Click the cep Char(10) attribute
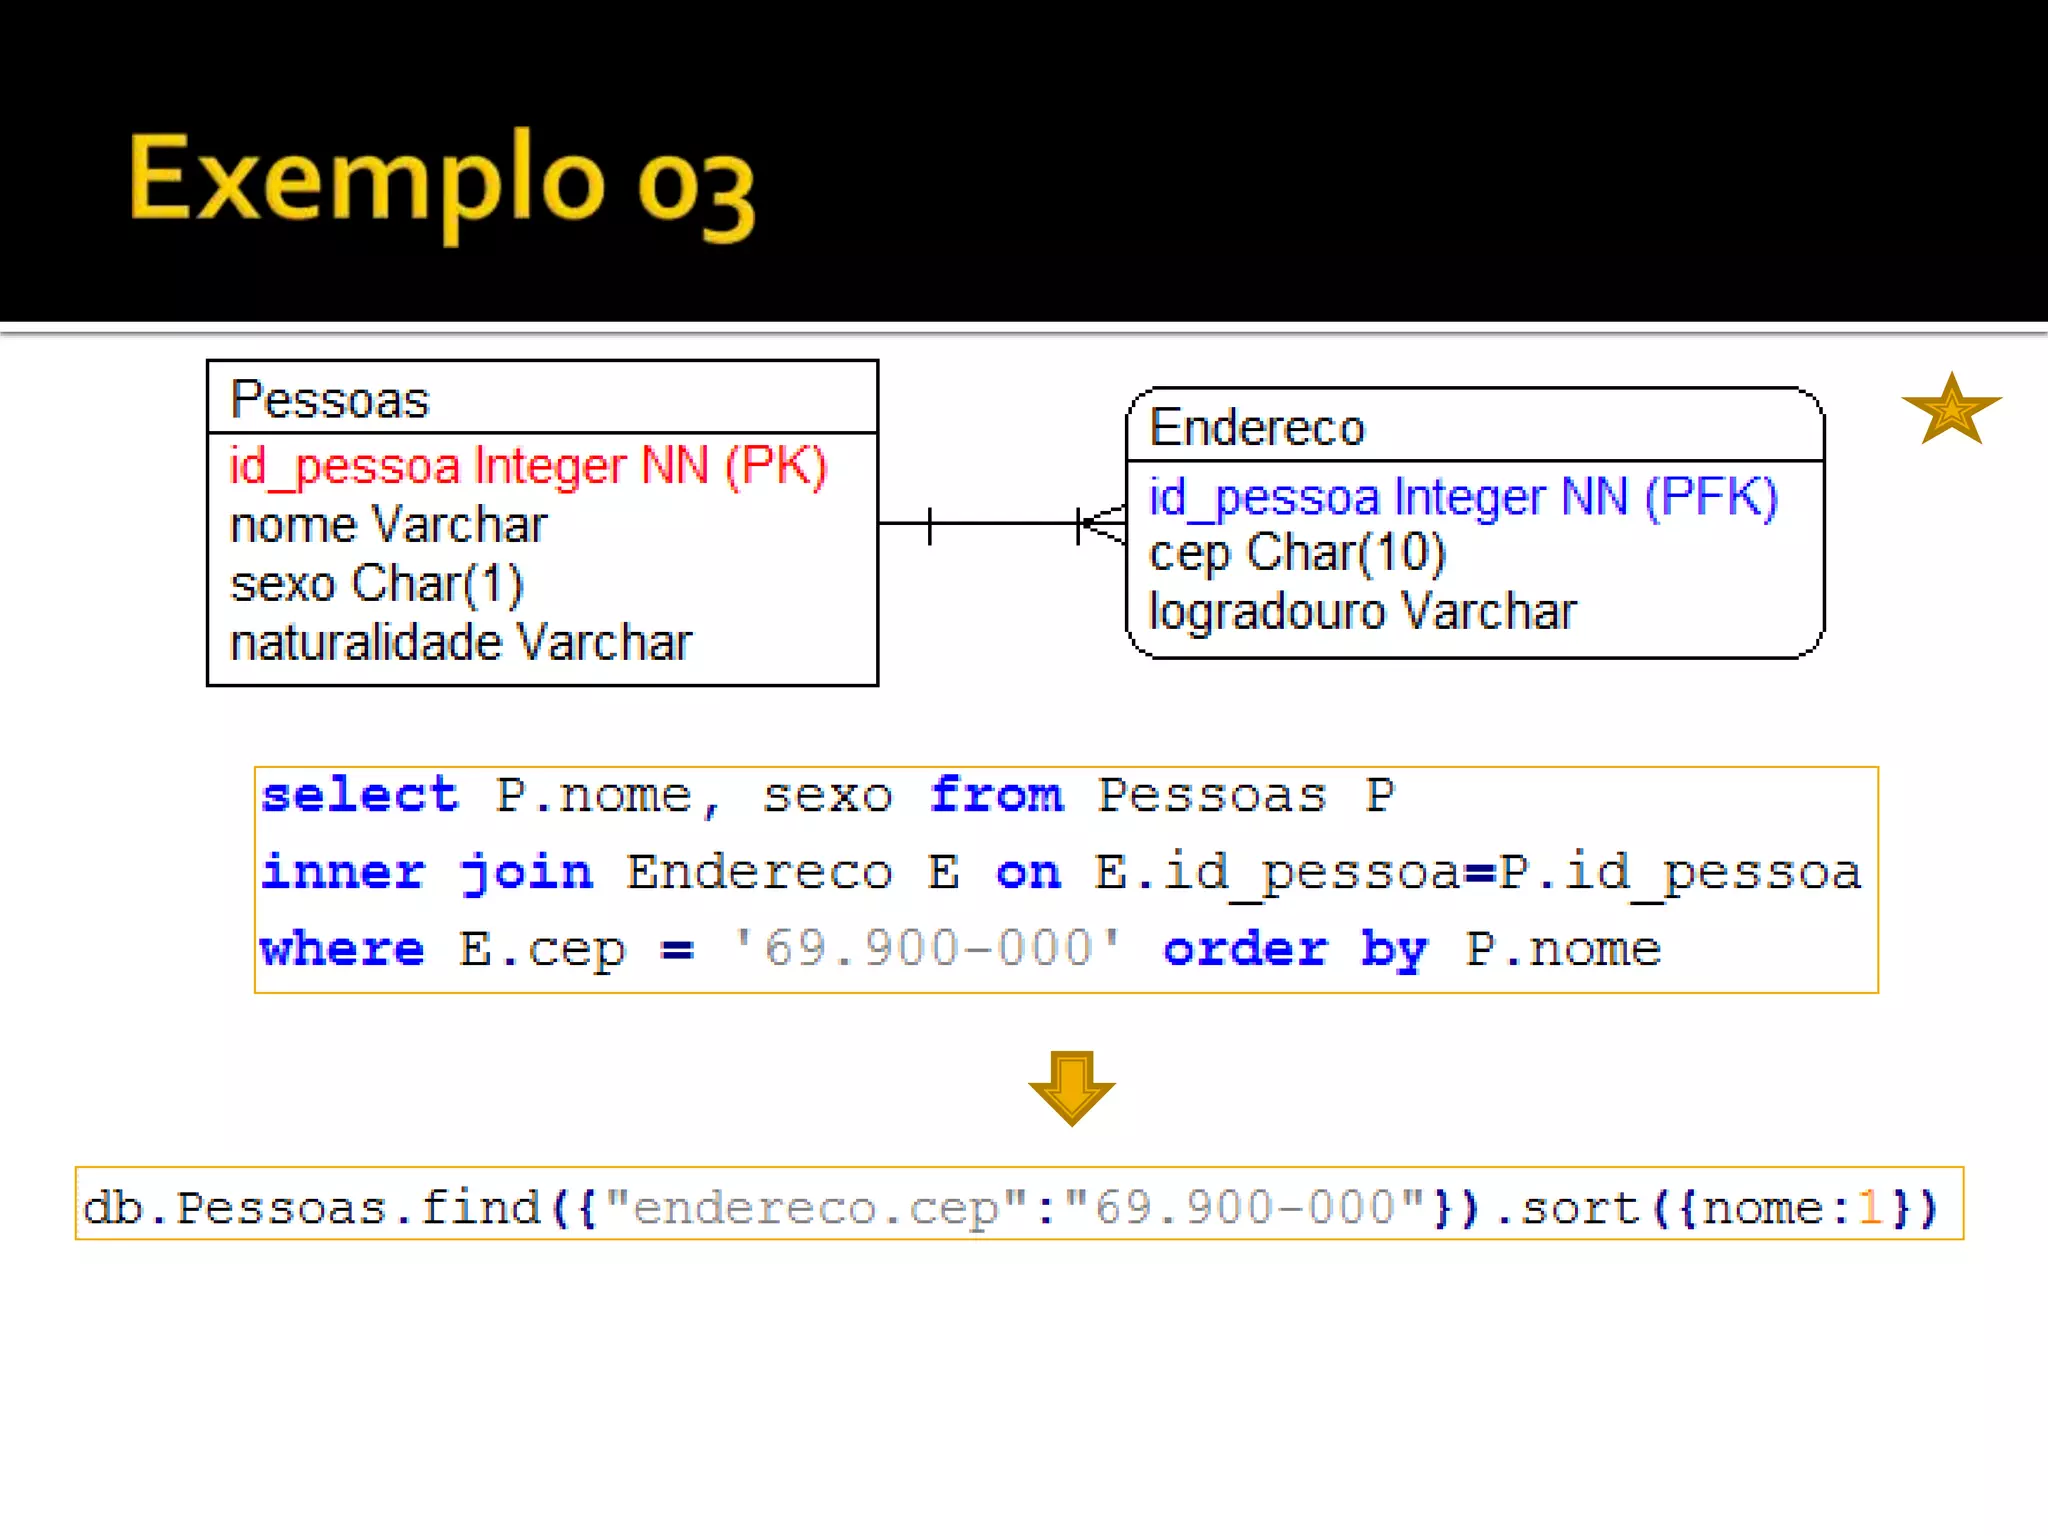The image size is (2048, 1536). pyautogui.click(x=1297, y=553)
